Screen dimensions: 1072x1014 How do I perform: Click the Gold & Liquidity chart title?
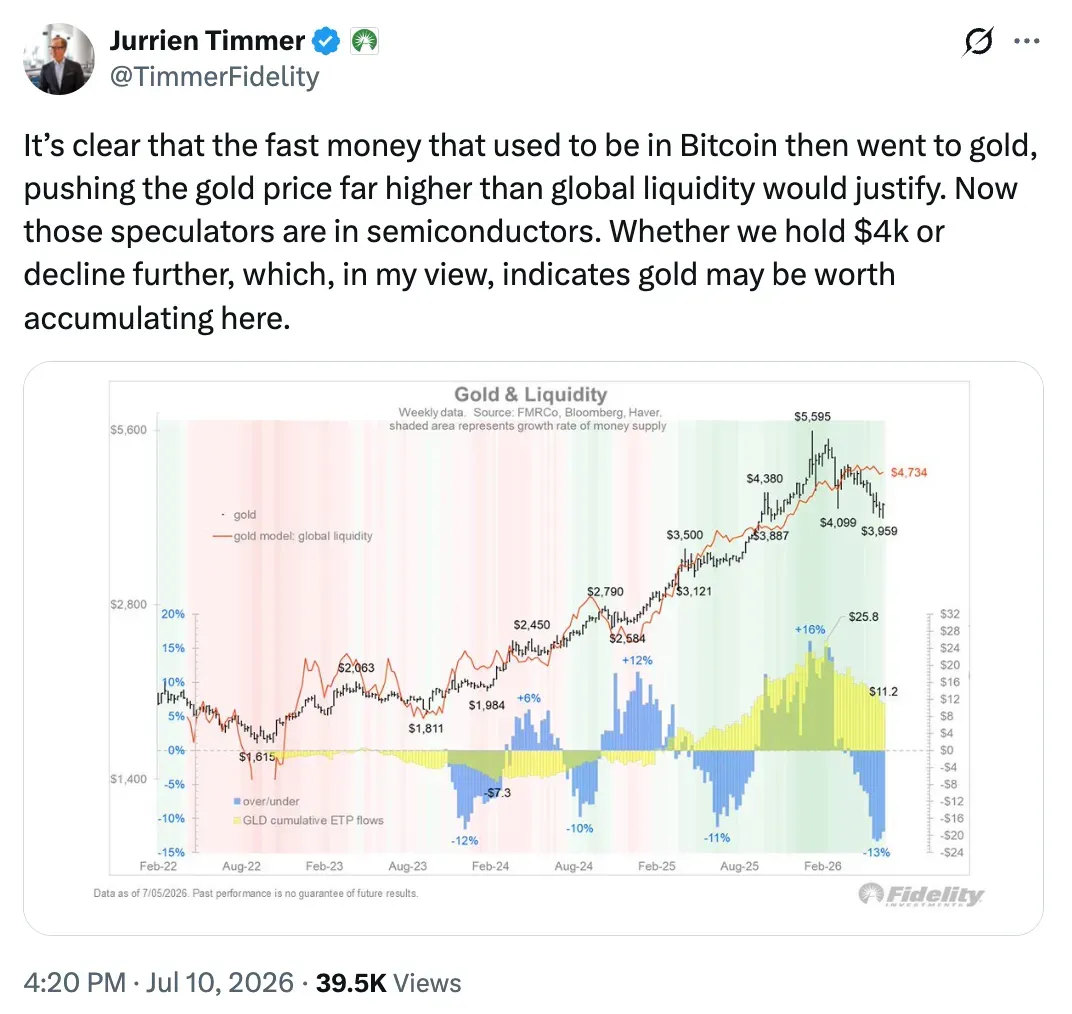(x=531, y=394)
